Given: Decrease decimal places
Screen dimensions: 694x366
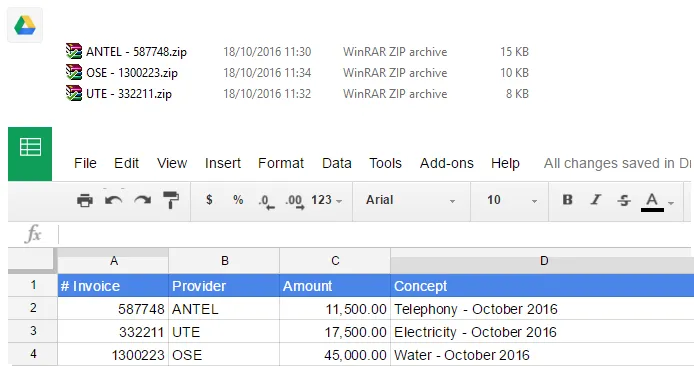Looking at the screenshot, I should click(266, 201).
